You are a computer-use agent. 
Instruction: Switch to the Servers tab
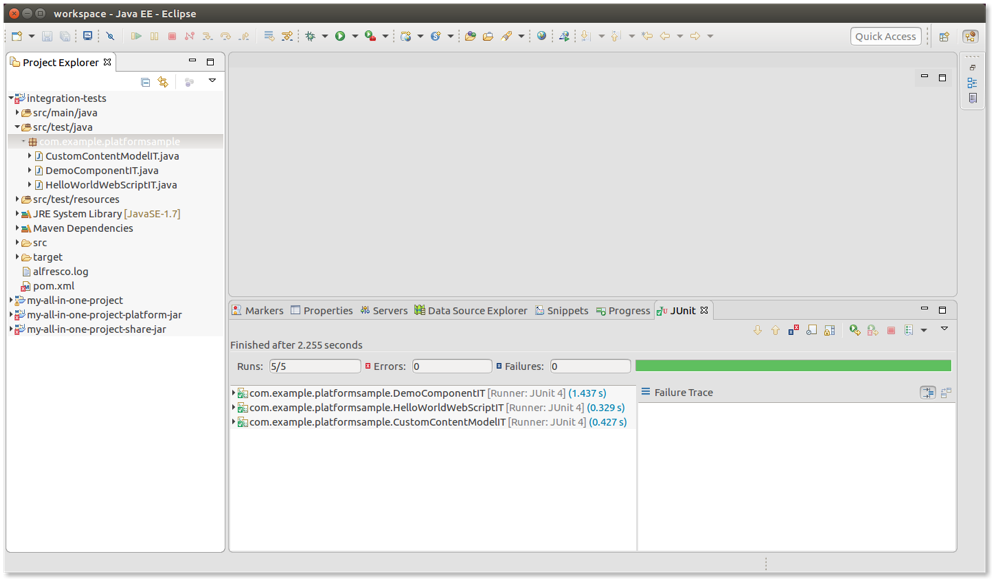[x=384, y=311]
